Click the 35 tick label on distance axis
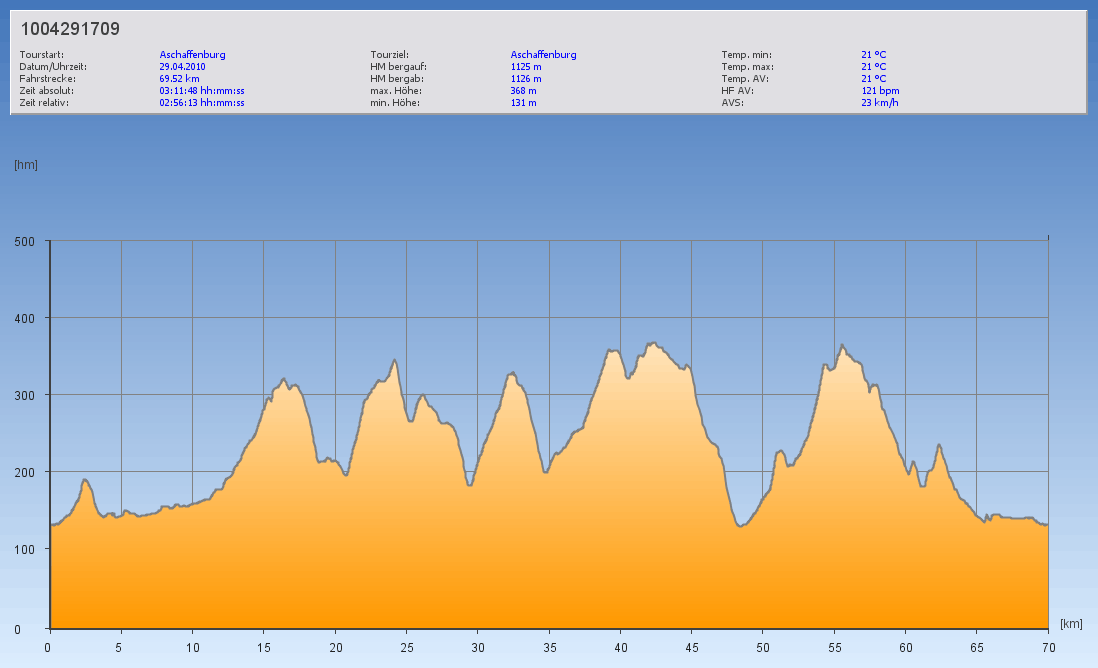The width and height of the screenshot is (1098, 668). point(548,647)
